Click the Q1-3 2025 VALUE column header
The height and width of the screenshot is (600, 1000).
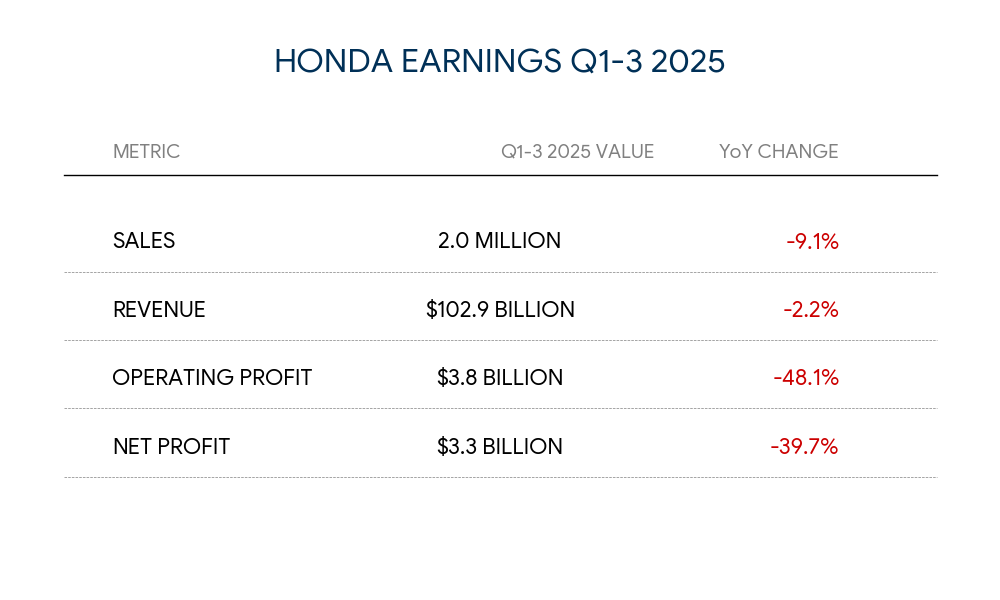click(577, 152)
